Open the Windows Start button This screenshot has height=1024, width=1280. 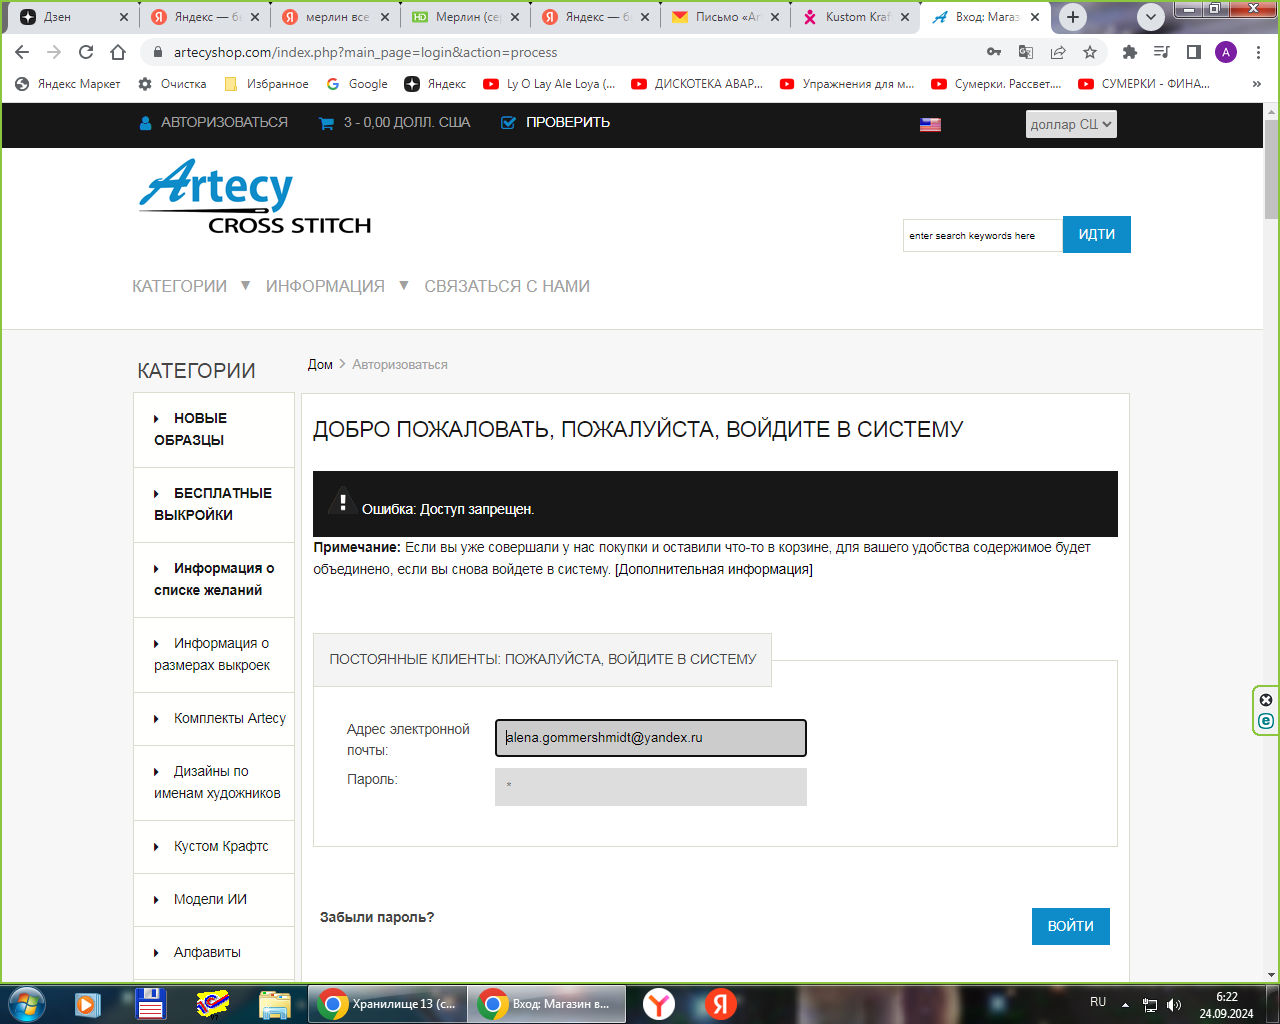[27, 1003]
